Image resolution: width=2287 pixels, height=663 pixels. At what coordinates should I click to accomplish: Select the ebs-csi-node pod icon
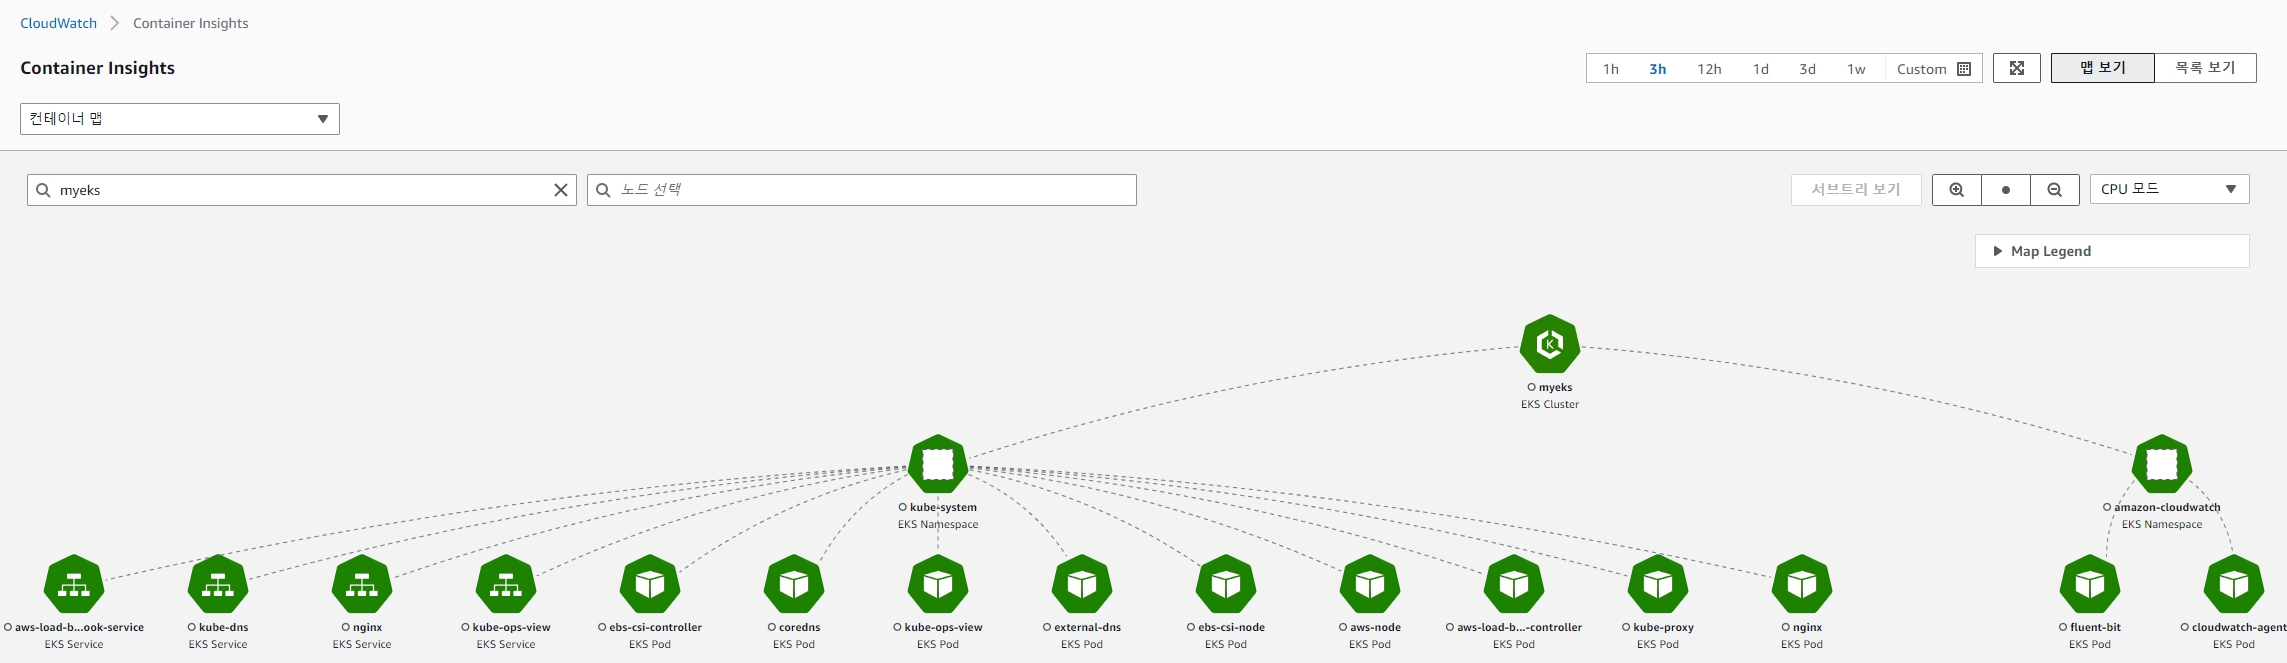click(1226, 584)
